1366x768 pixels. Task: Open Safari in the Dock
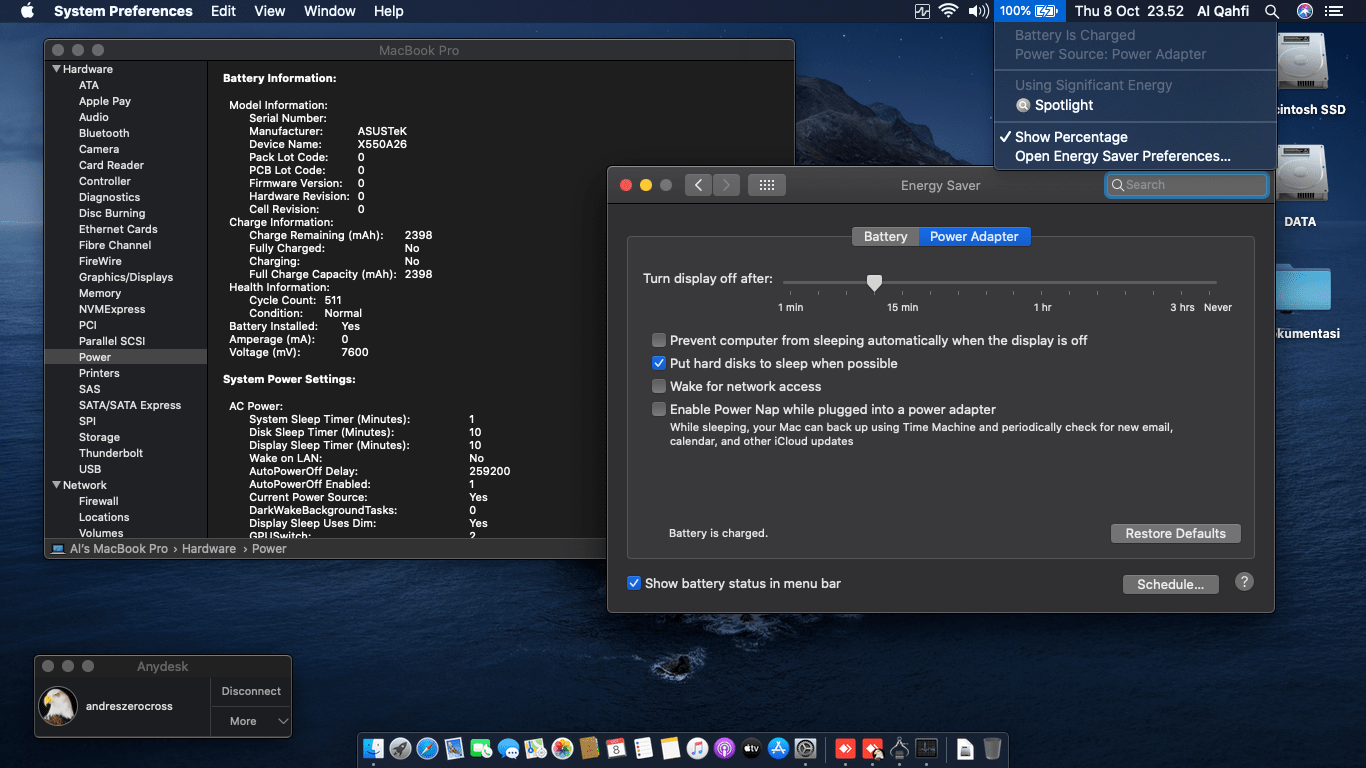point(428,748)
